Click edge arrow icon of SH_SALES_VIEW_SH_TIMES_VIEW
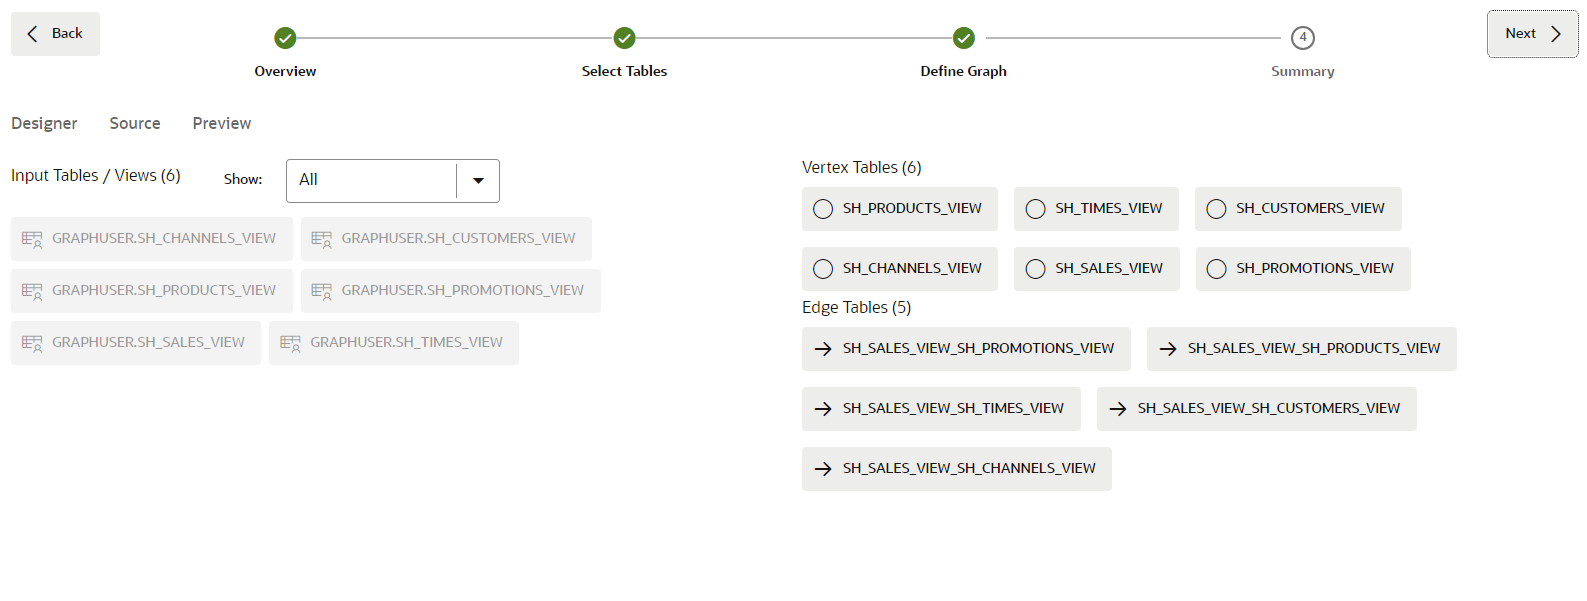The width and height of the screenshot is (1587, 601). [823, 409]
